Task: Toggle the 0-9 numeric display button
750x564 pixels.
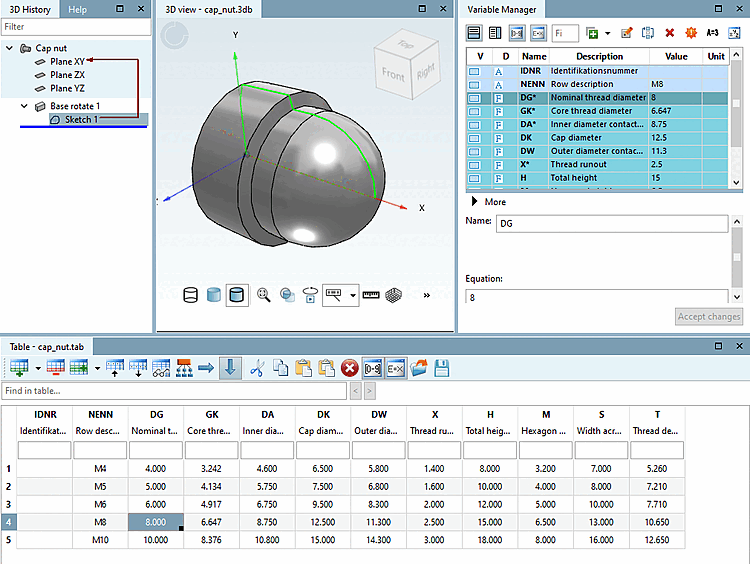Action: click(x=372, y=368)
